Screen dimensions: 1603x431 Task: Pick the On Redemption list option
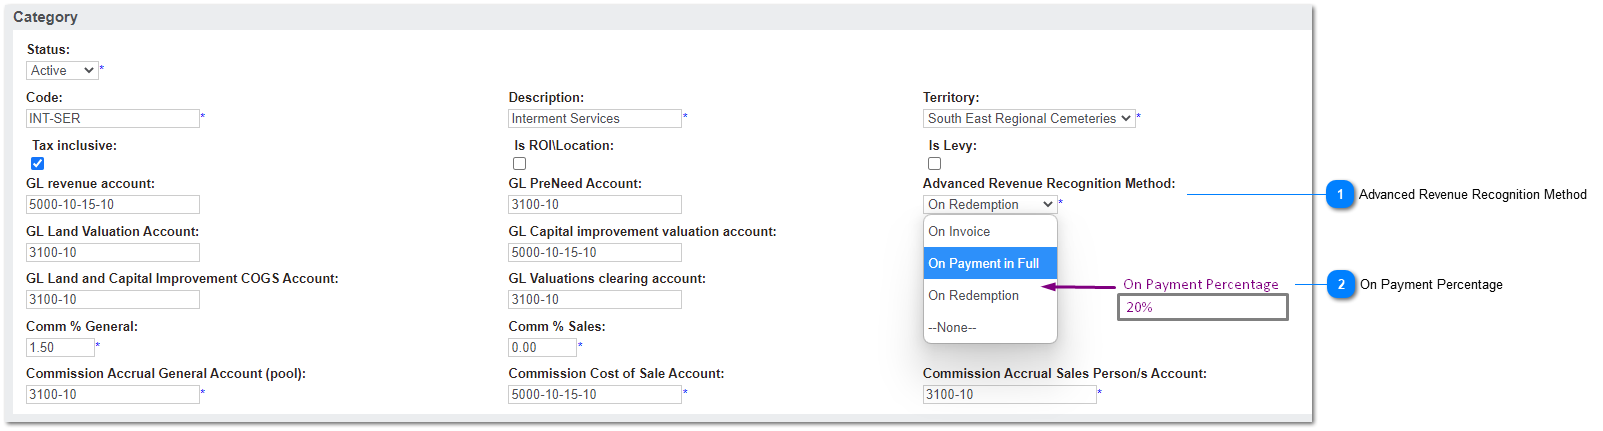pyautogui.click(x=990, y=295)
